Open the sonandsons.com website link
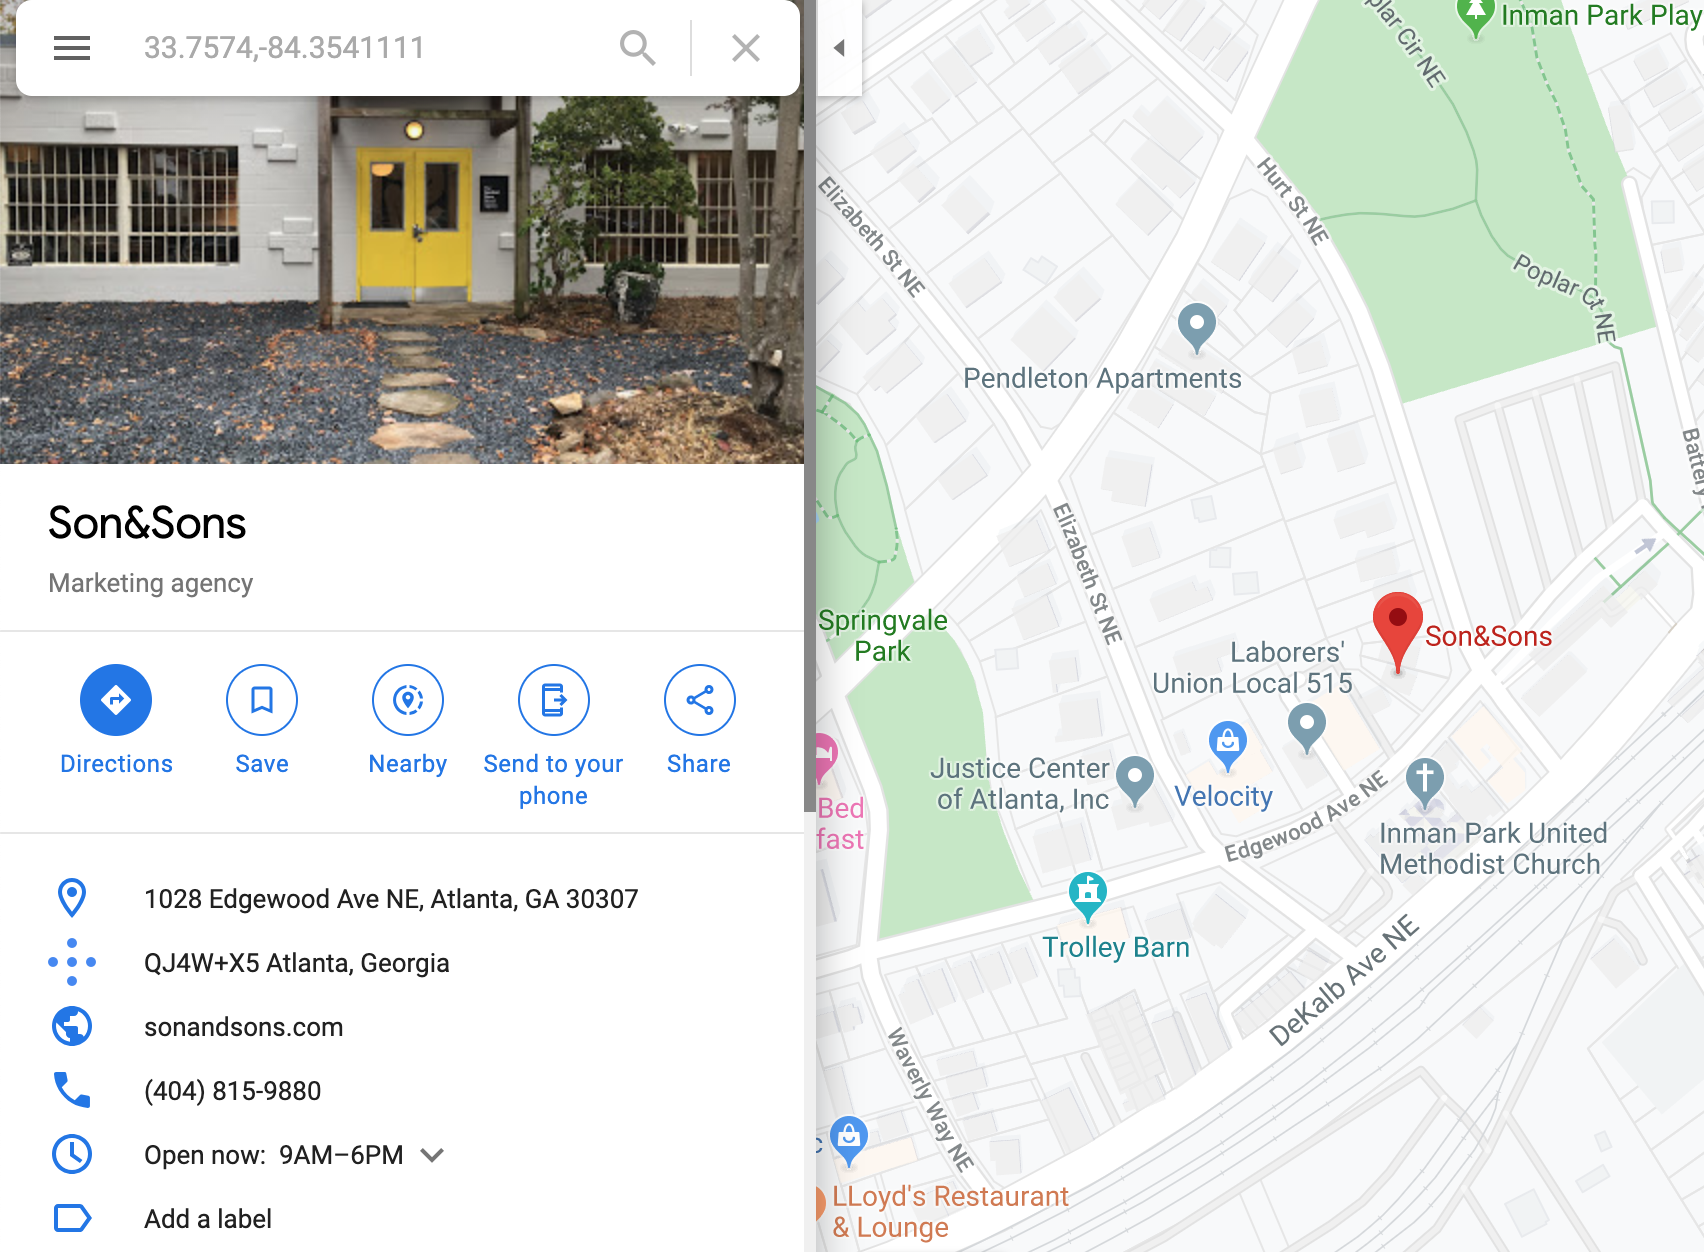This screenshot has width=1704, height=1252. tap(243, 1027)
